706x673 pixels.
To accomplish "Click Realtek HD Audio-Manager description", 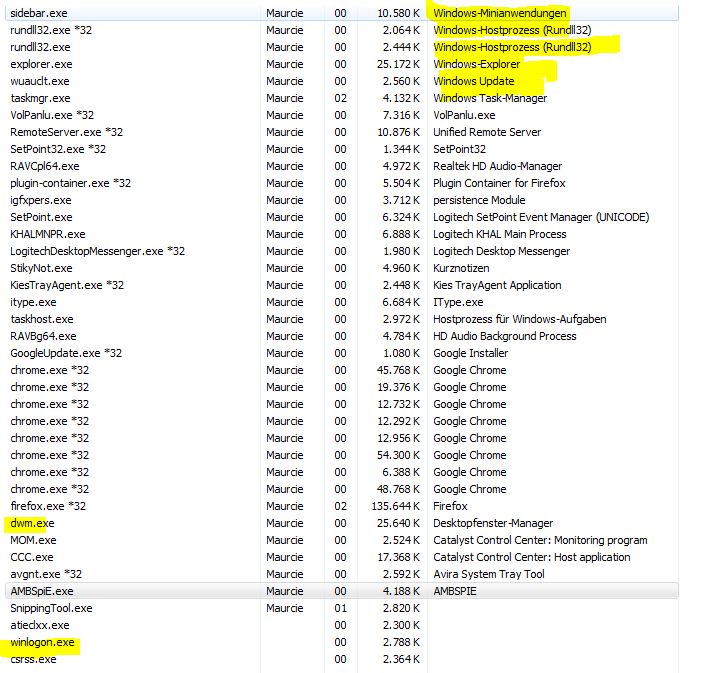I will pyautogui.click(x=498, y=167).
